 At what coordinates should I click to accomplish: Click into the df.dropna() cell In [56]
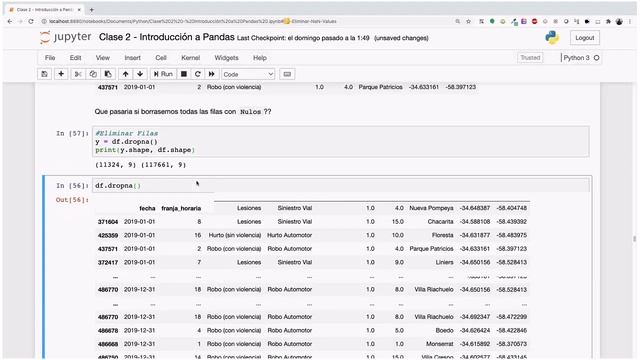(341, 185)
